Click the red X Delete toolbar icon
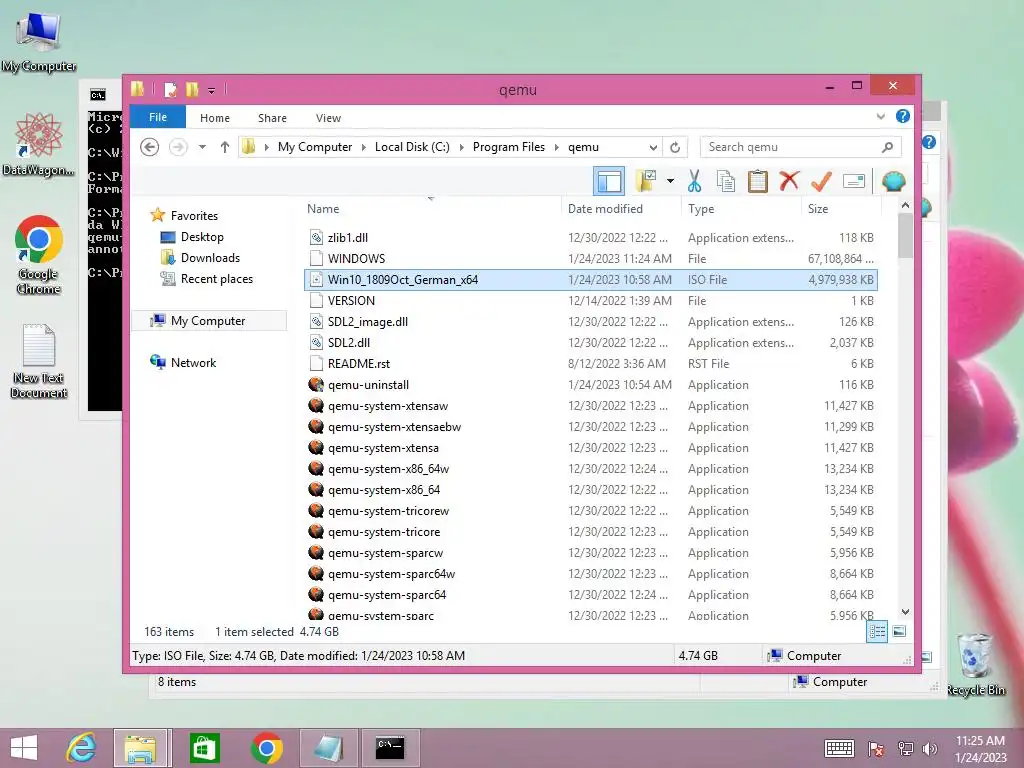 coord(789,180)
